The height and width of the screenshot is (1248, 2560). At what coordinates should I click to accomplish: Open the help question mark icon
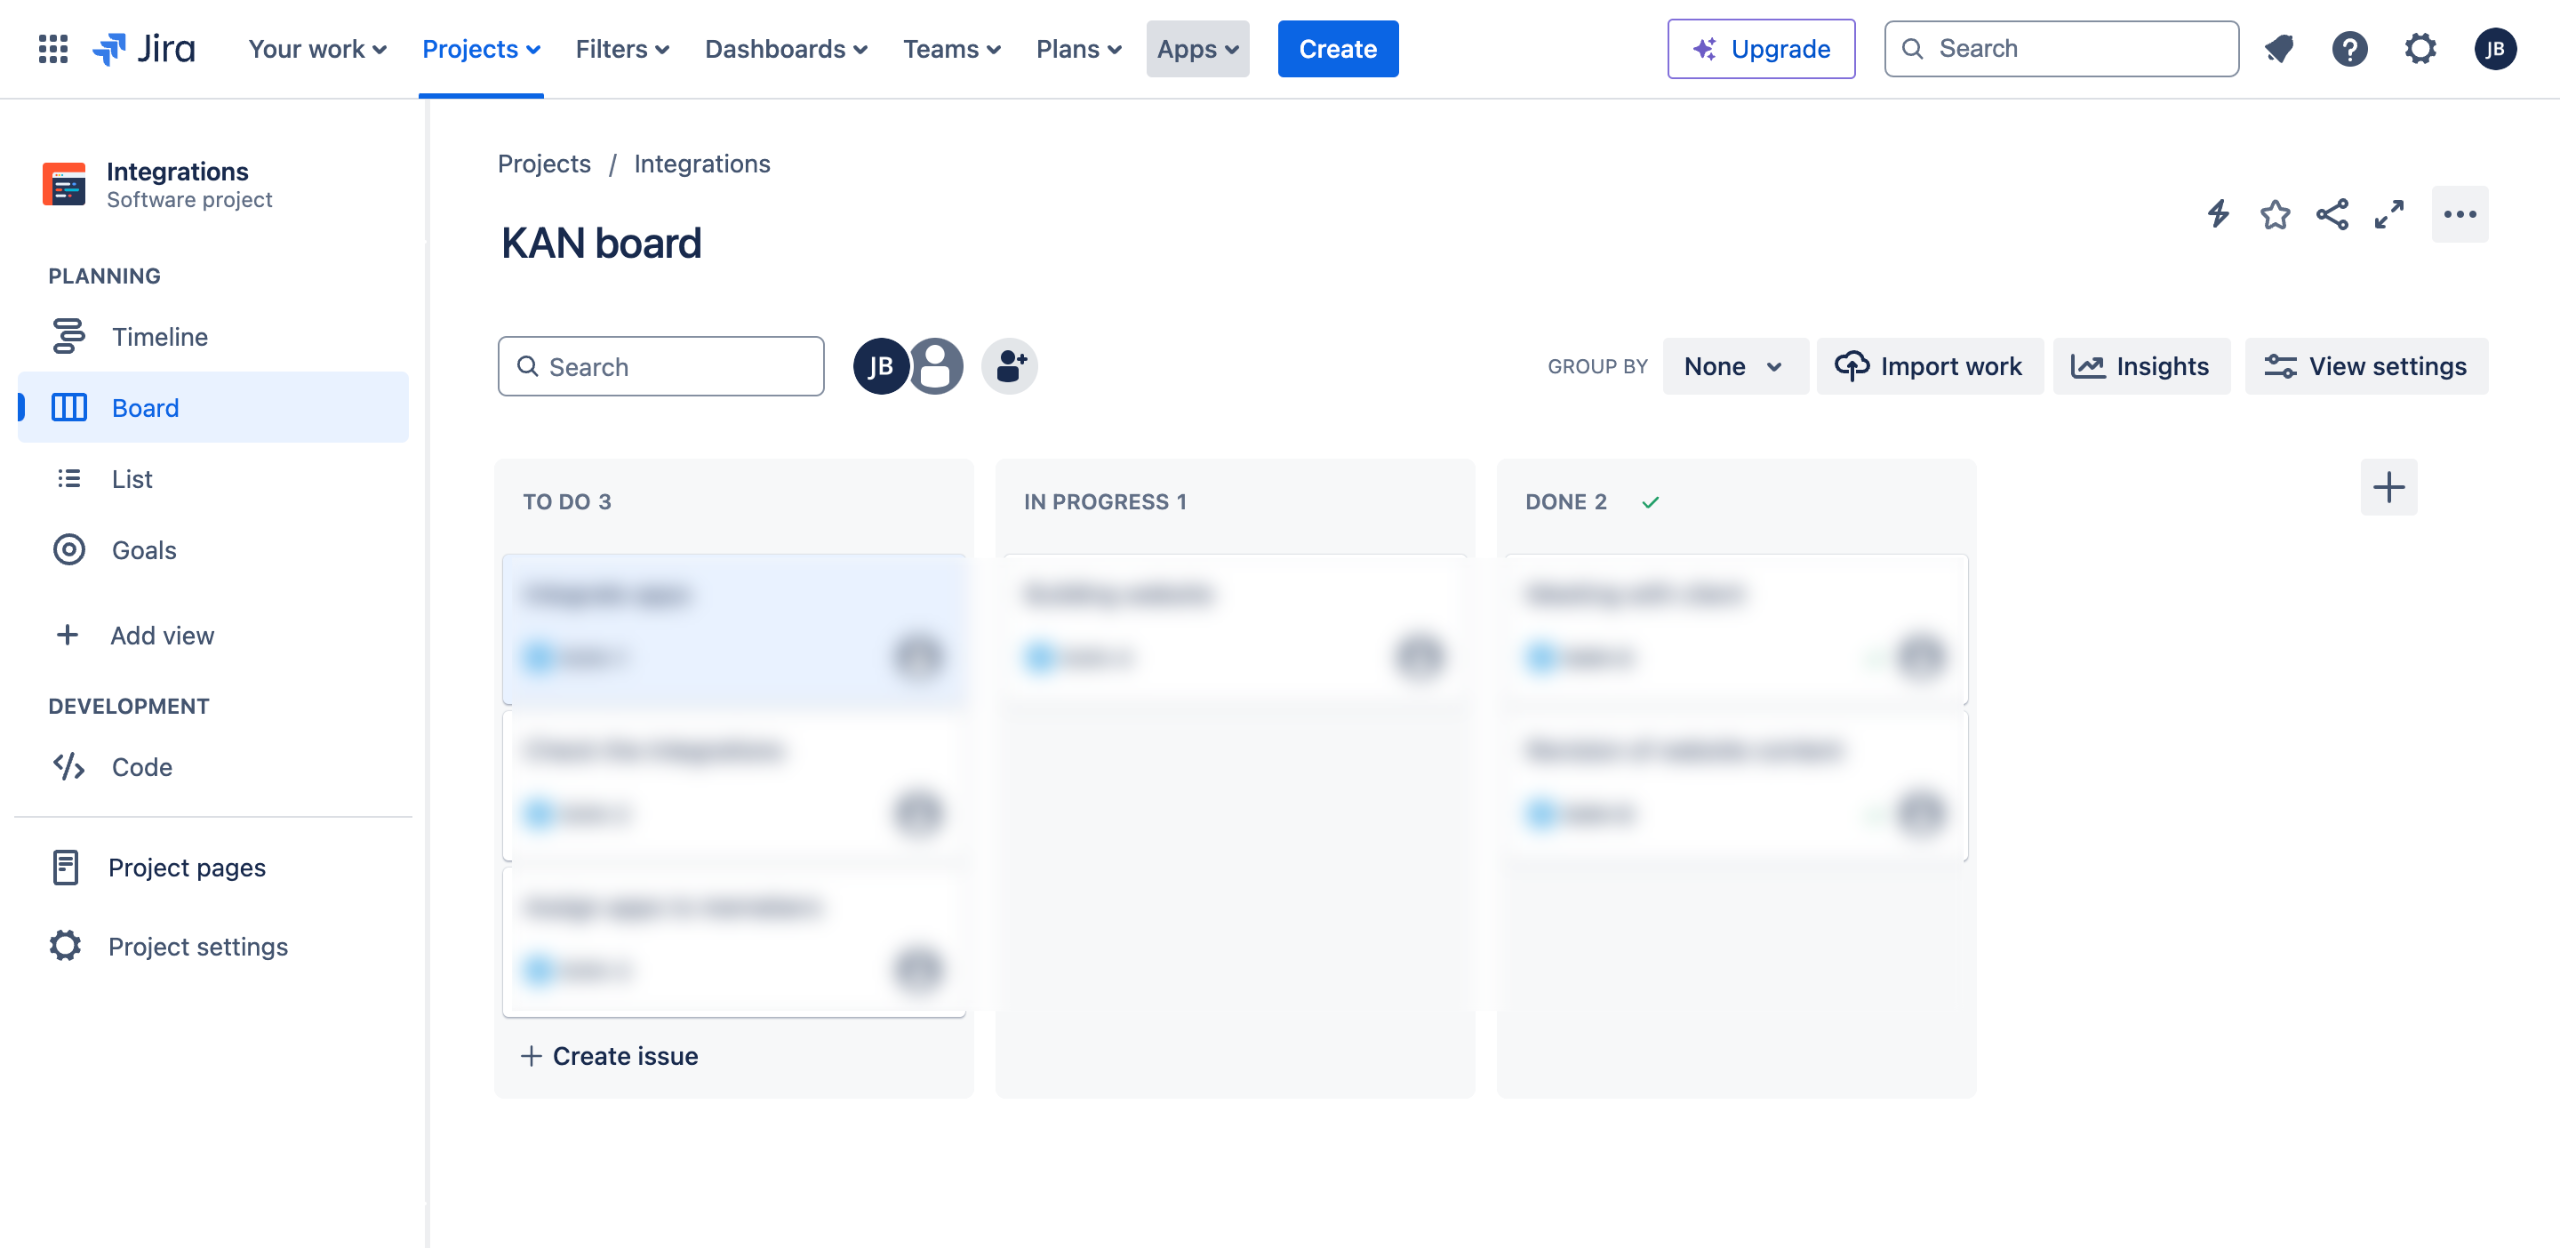point(2349,48)
